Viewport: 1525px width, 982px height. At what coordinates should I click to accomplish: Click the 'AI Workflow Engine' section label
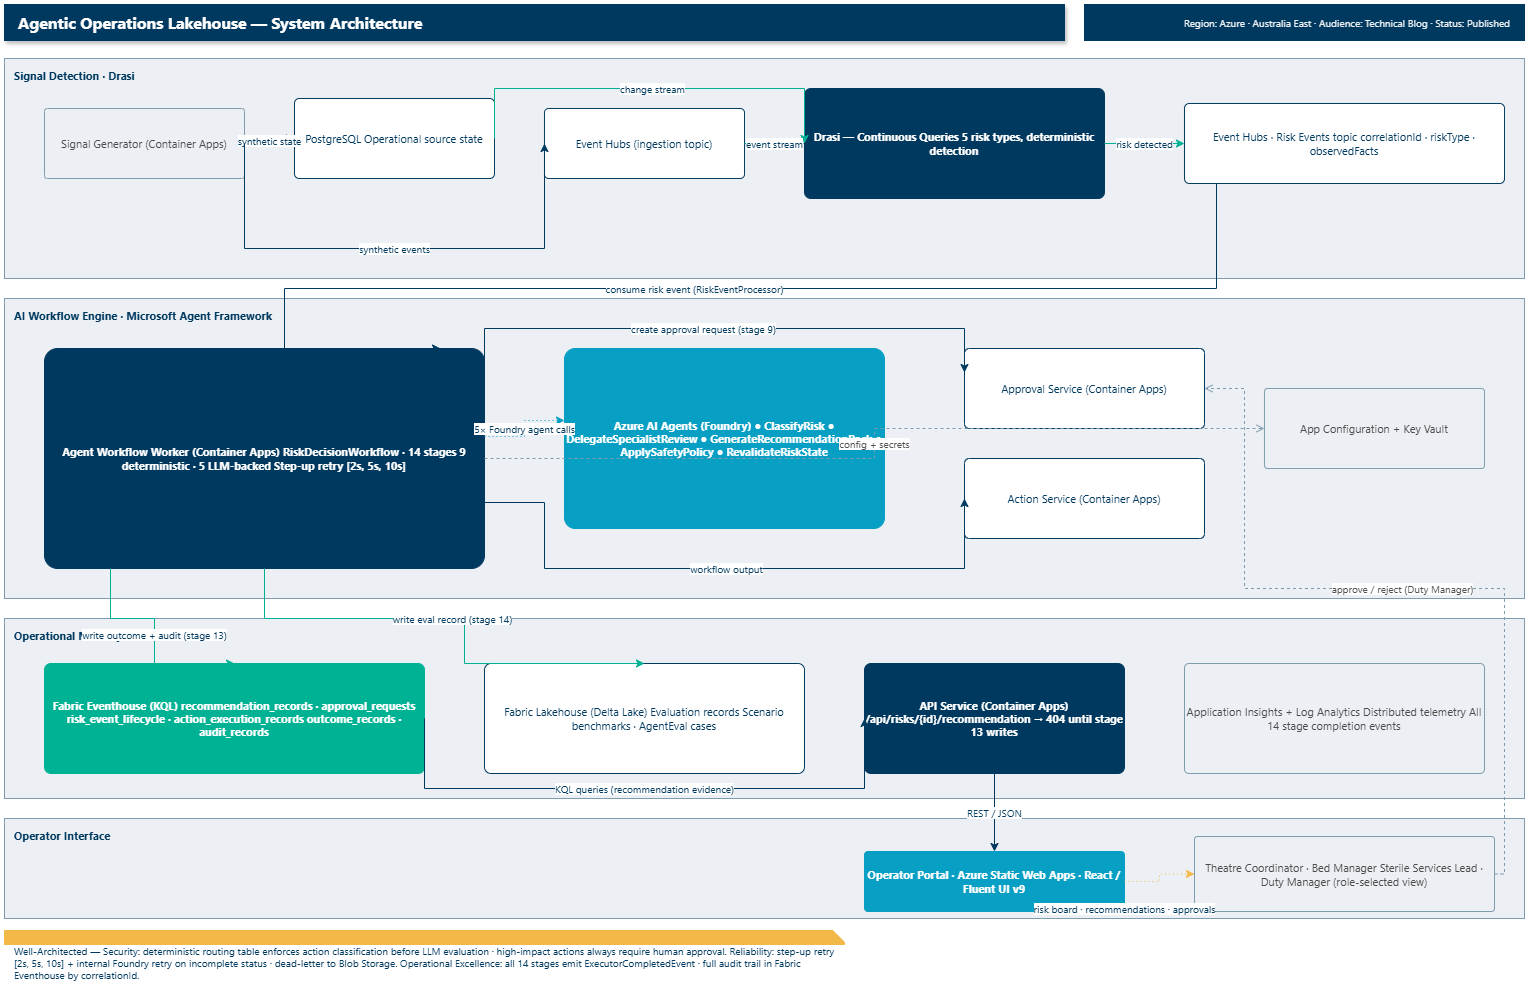pos(143,316)
